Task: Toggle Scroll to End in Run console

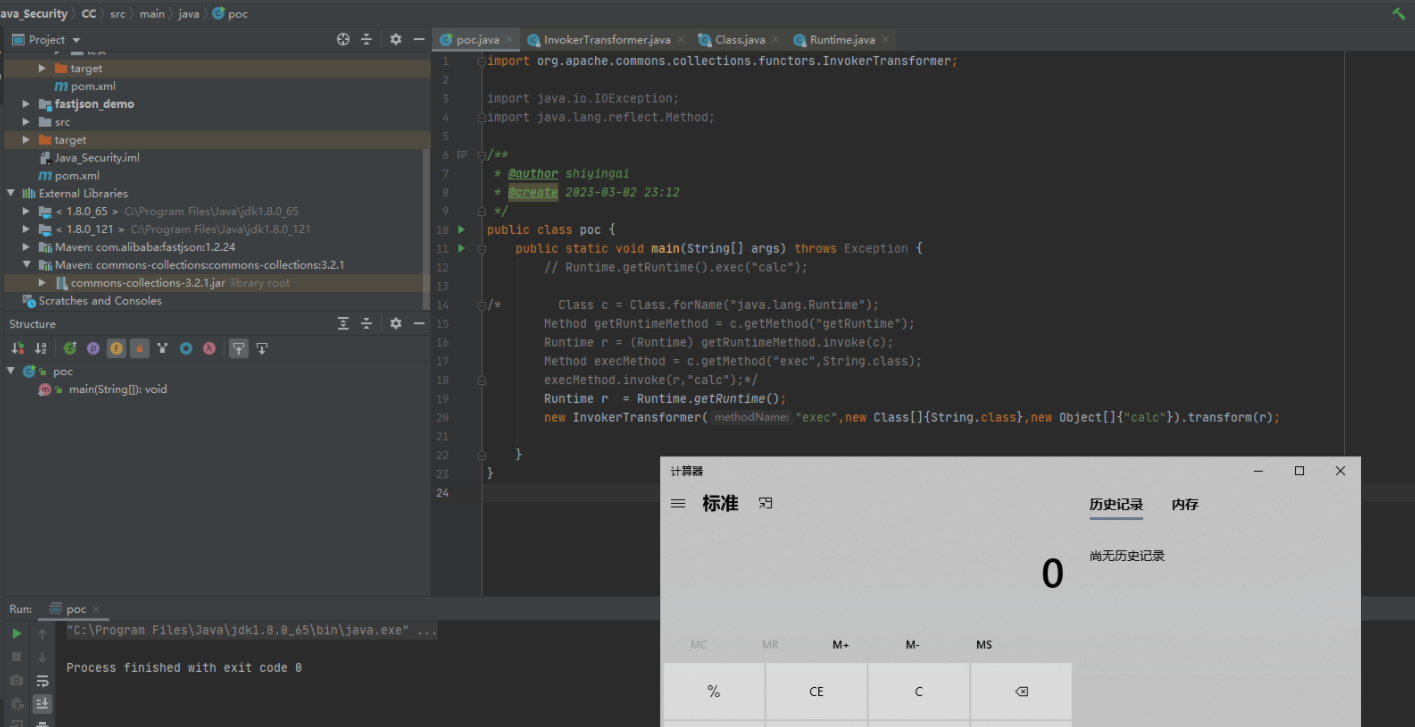Action: pos(42,704)
